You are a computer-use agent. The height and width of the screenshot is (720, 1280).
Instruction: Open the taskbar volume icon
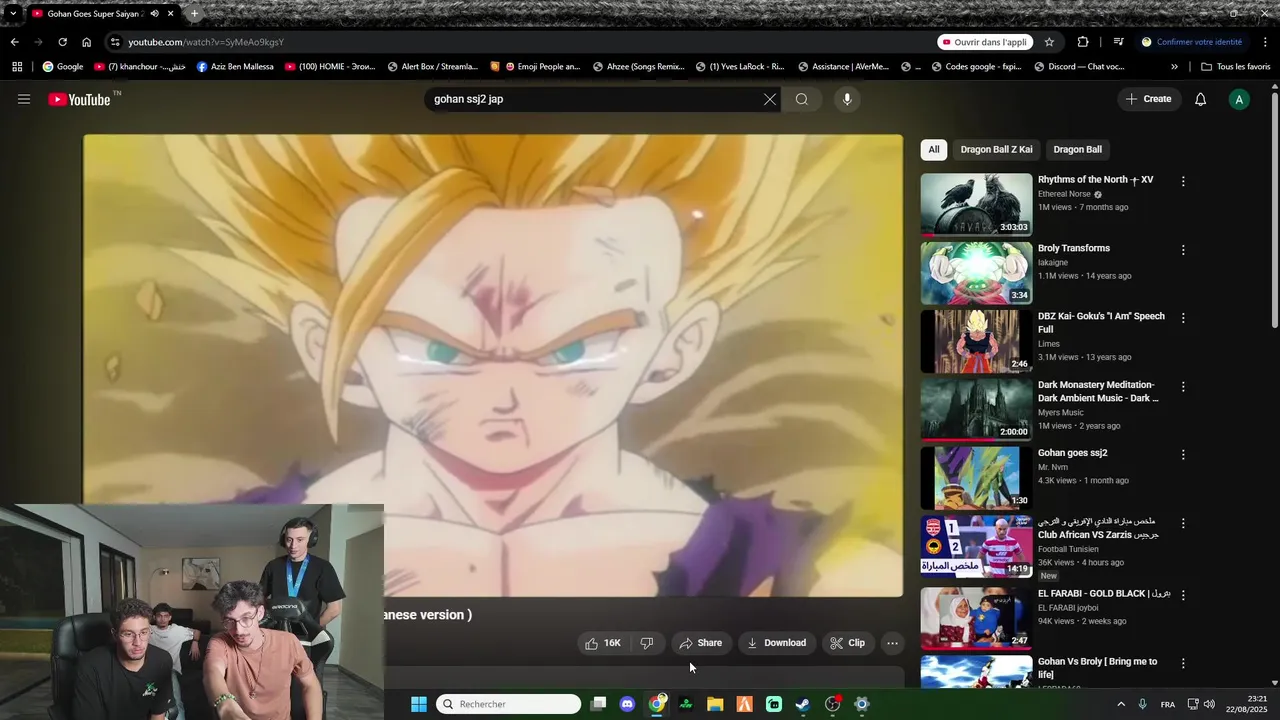point(1210,704)
